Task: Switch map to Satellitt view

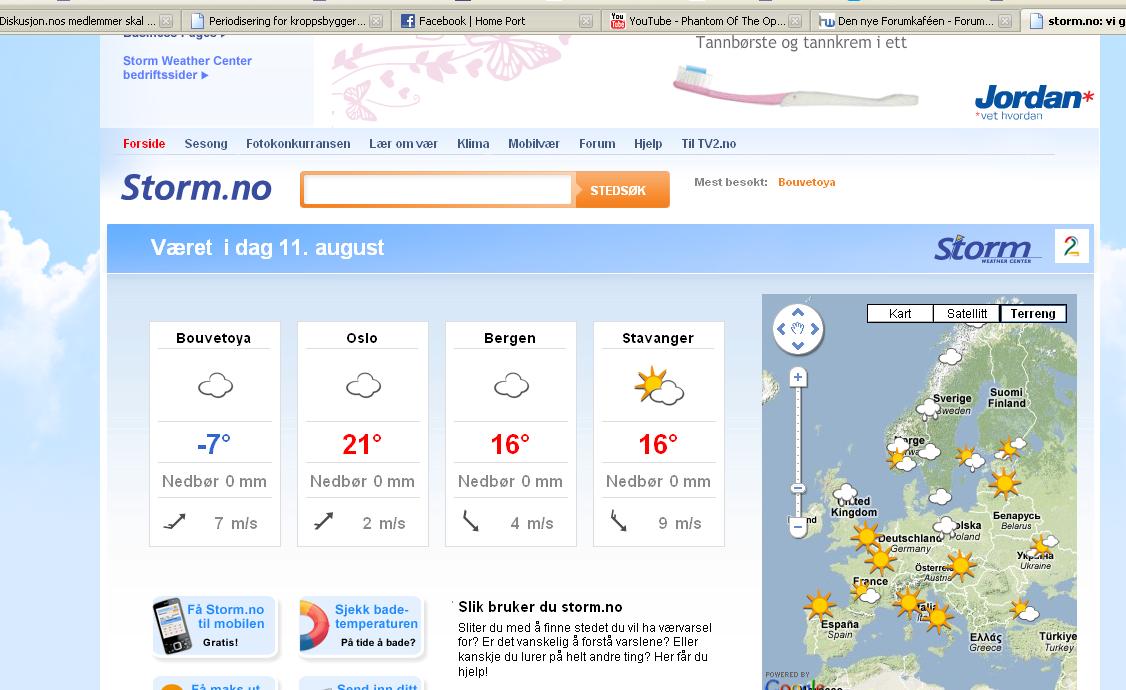Action: tap(967, 314)
